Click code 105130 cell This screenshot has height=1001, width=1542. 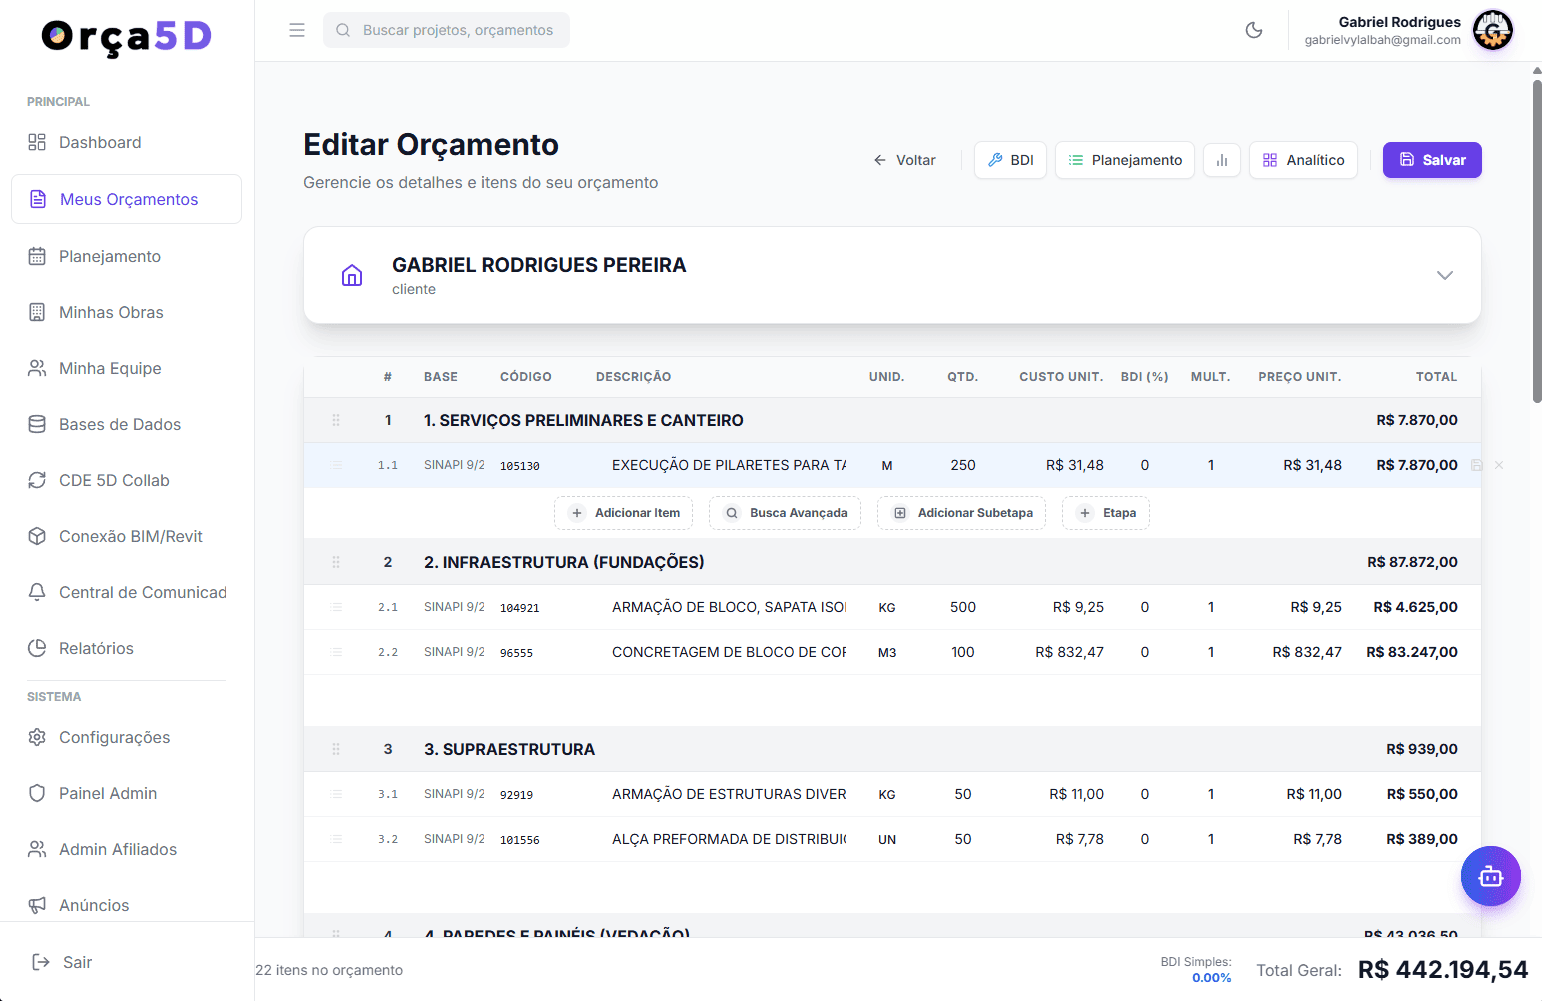520,466
